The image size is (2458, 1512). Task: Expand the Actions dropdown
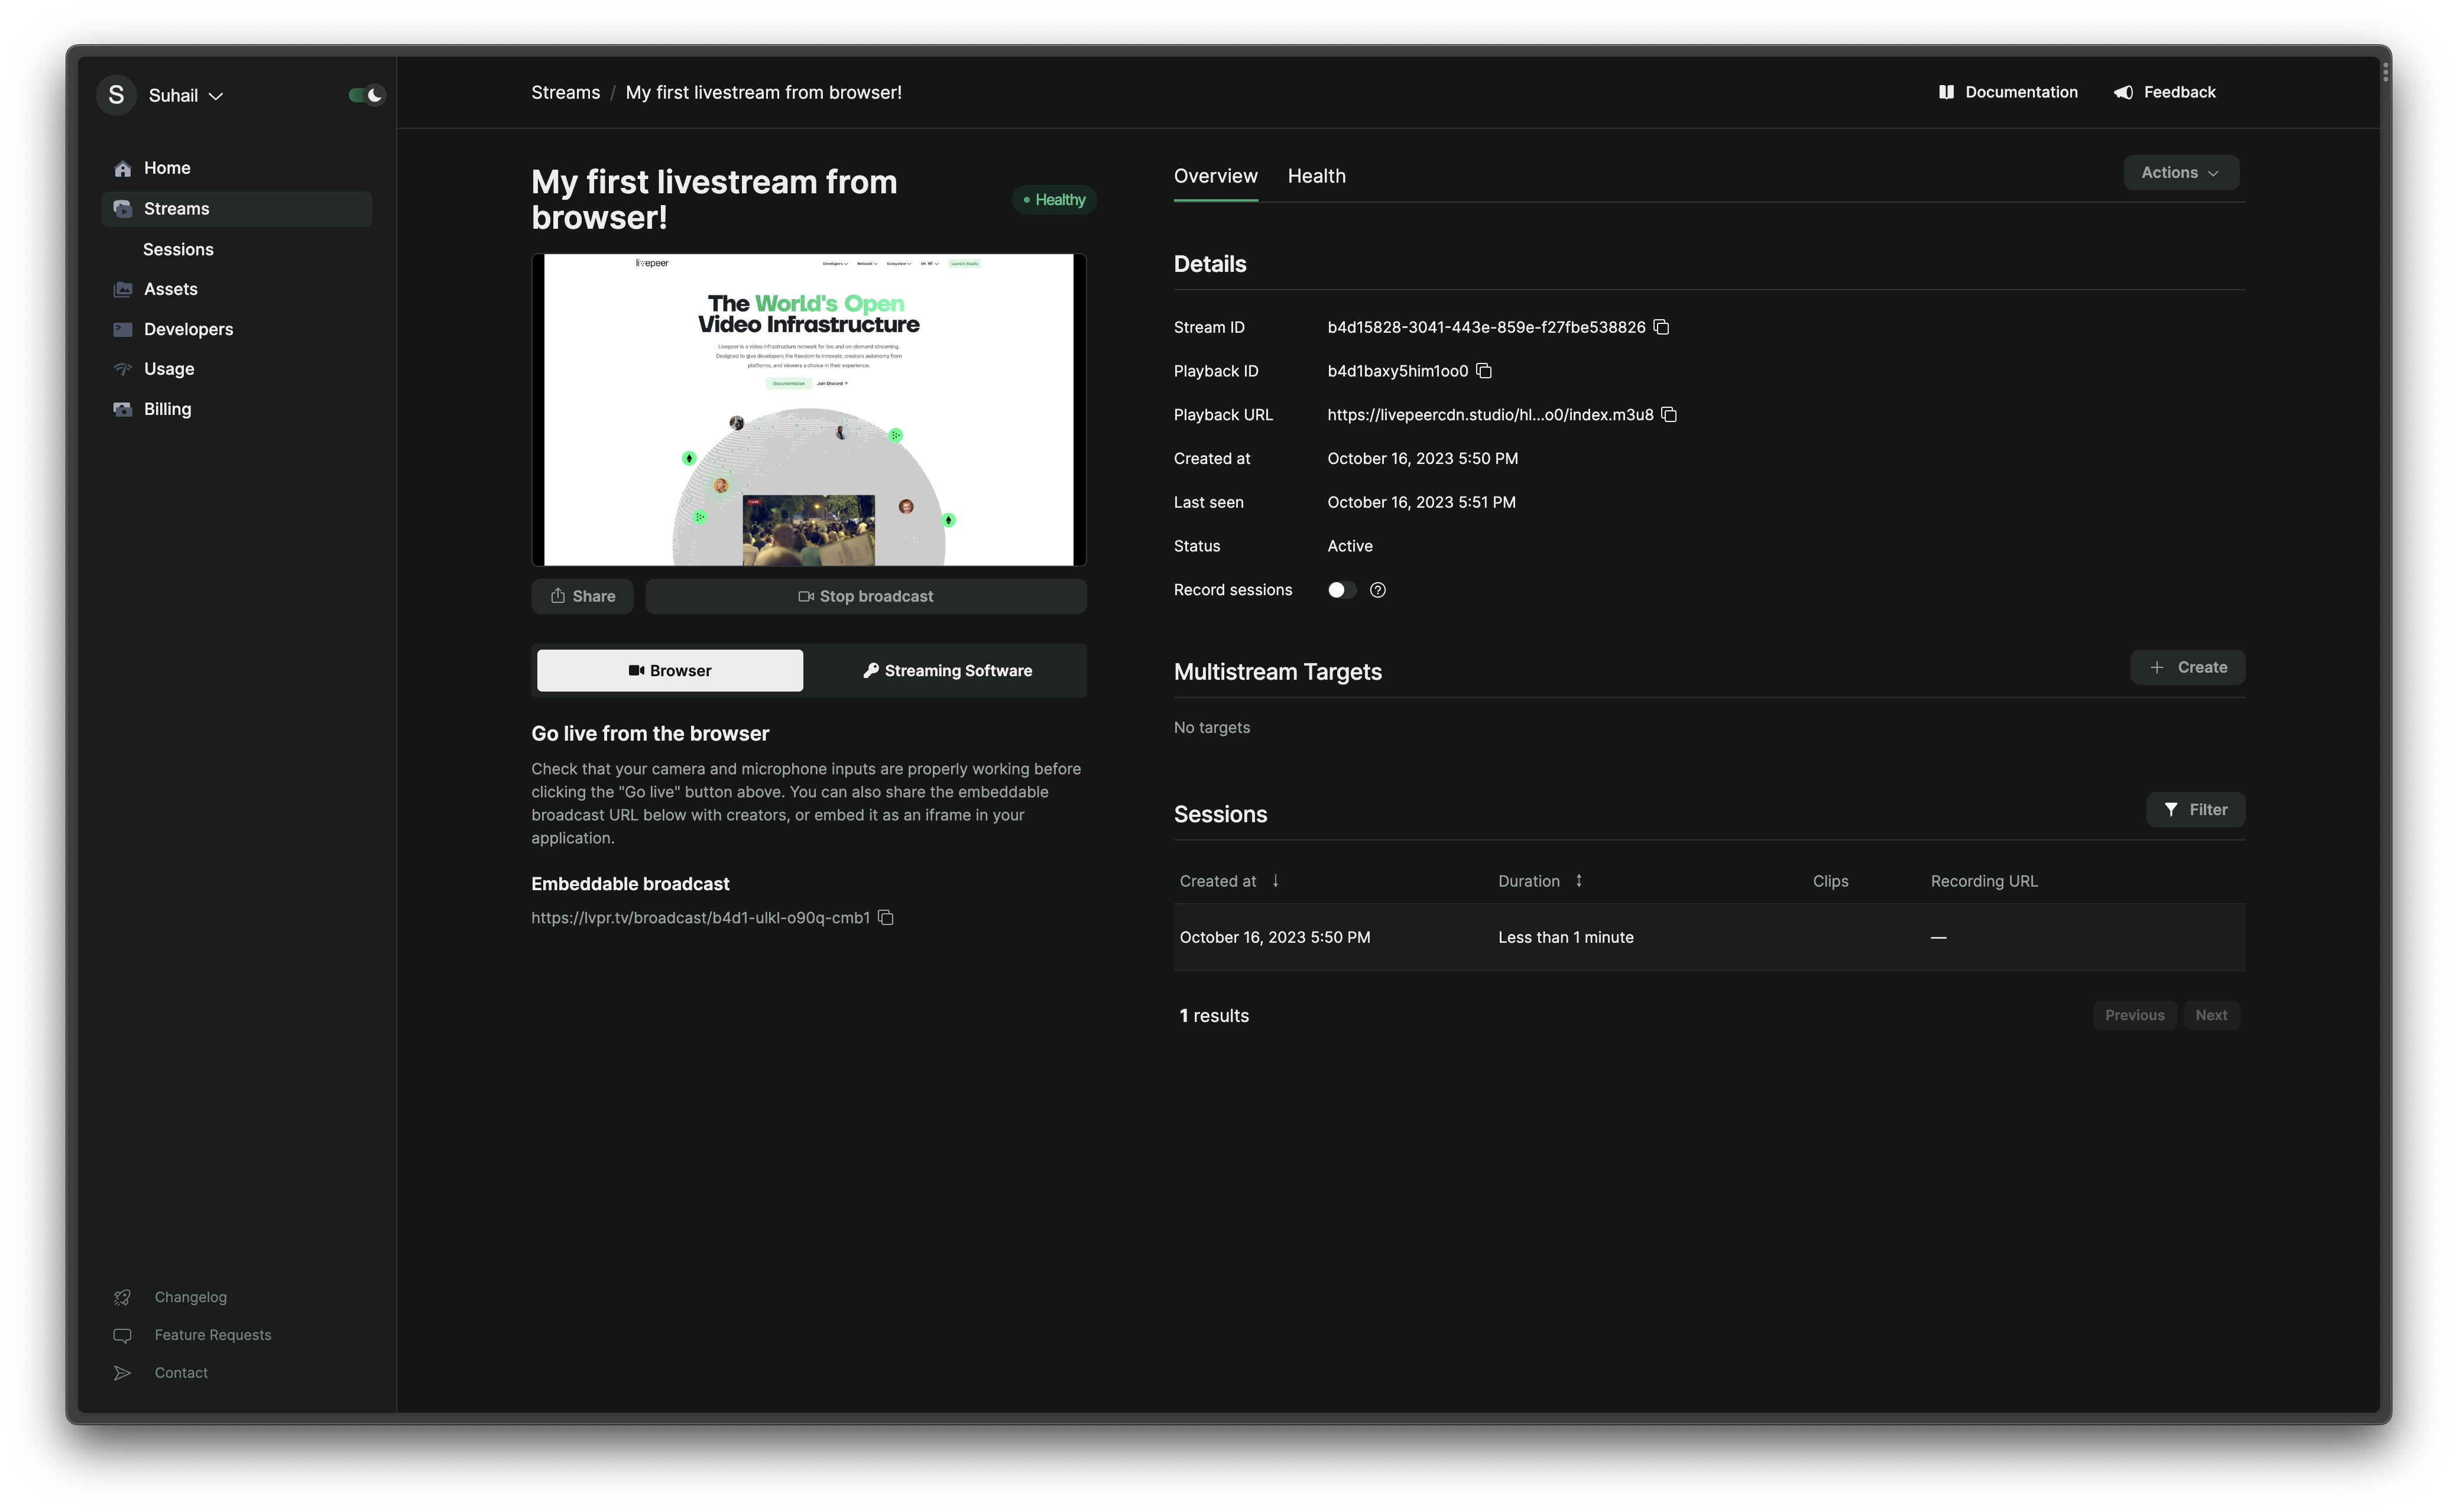tap(2180, 172)
